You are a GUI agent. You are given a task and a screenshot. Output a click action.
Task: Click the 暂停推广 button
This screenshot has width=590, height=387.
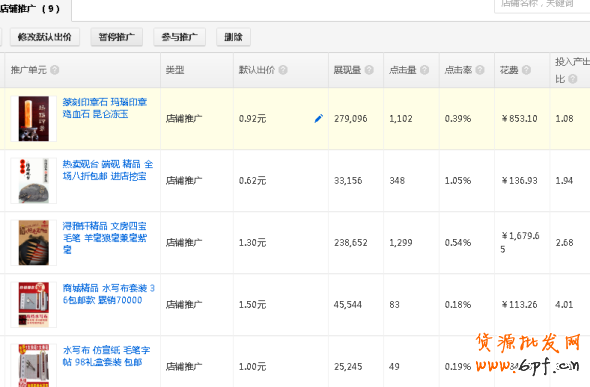117,37
